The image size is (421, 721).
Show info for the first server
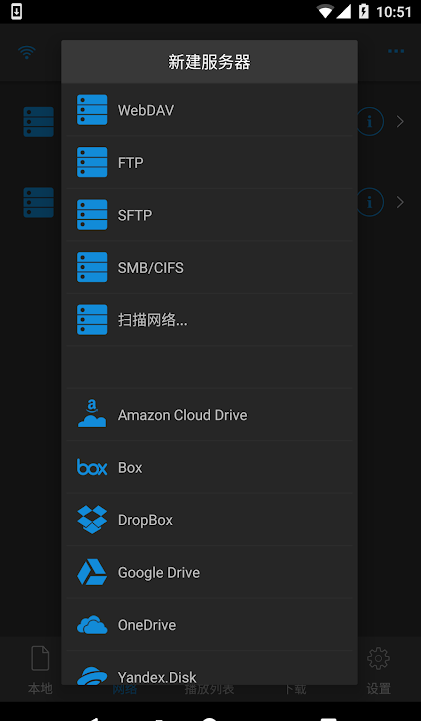(370, 121)
